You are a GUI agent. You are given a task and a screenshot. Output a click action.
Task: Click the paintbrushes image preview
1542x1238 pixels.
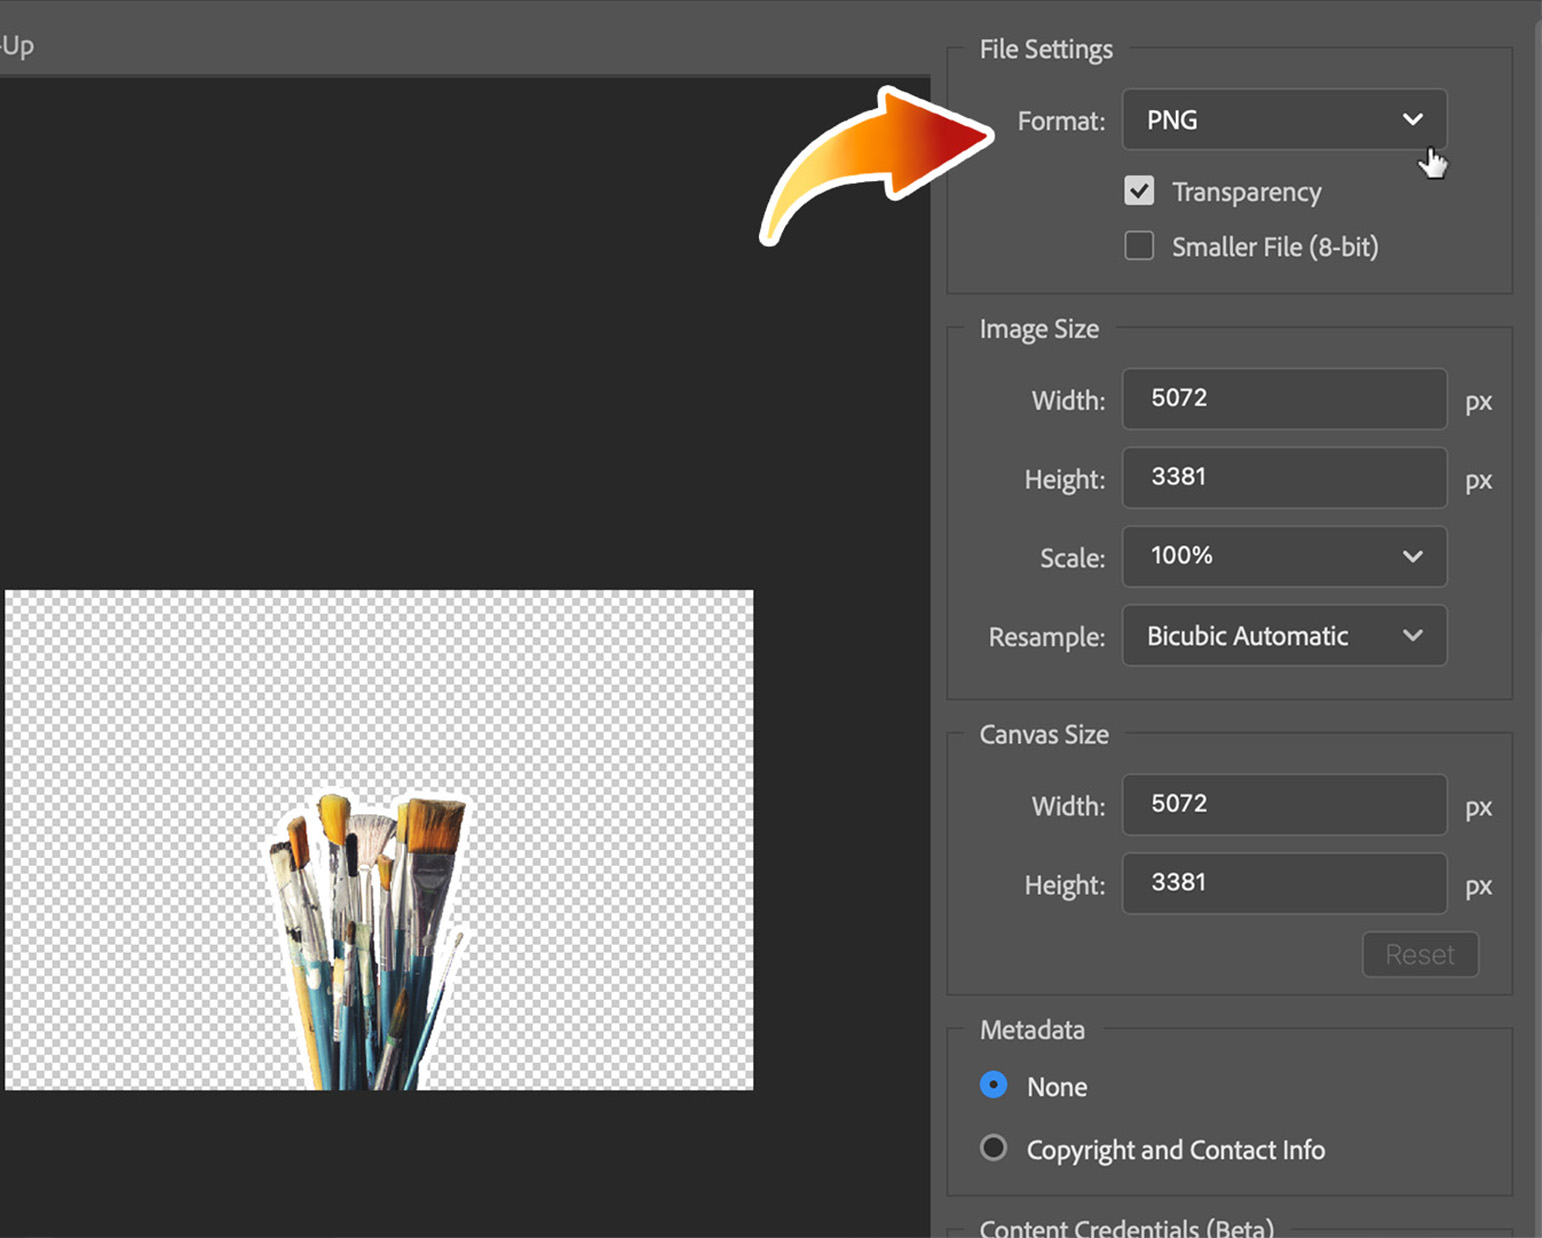(370, 930)
